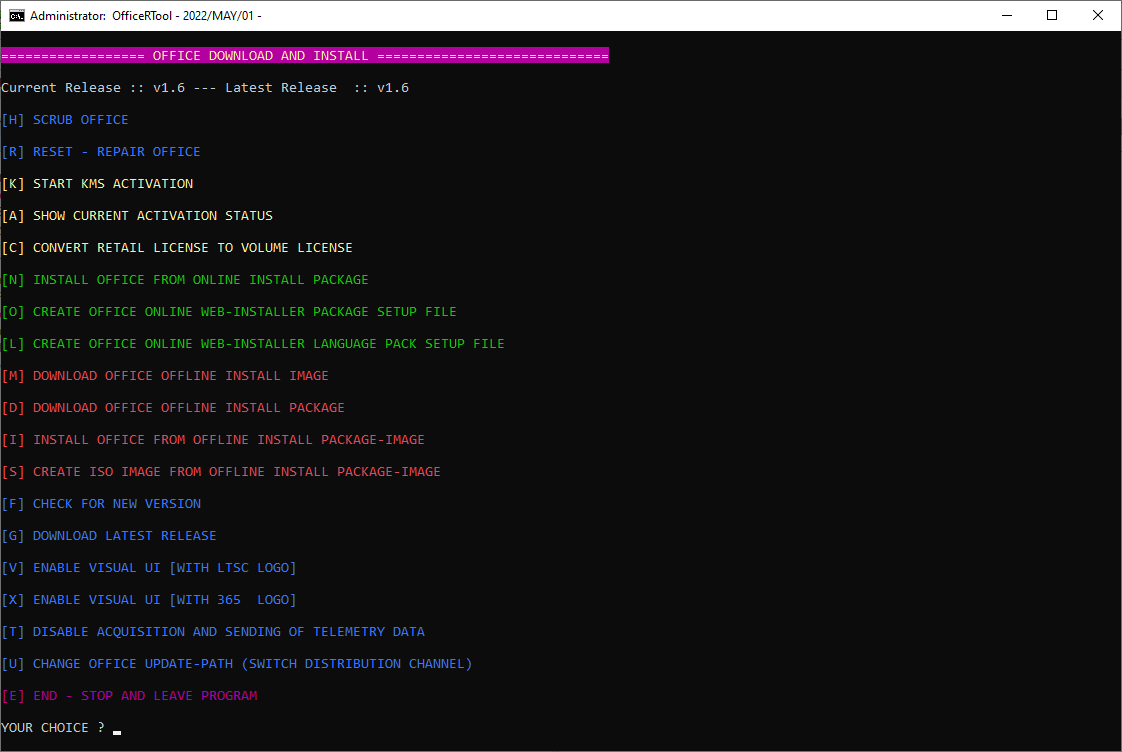Click [M] DOWNLOAD OFFICE OFFLINE INSTALL IMAGE

165,376
